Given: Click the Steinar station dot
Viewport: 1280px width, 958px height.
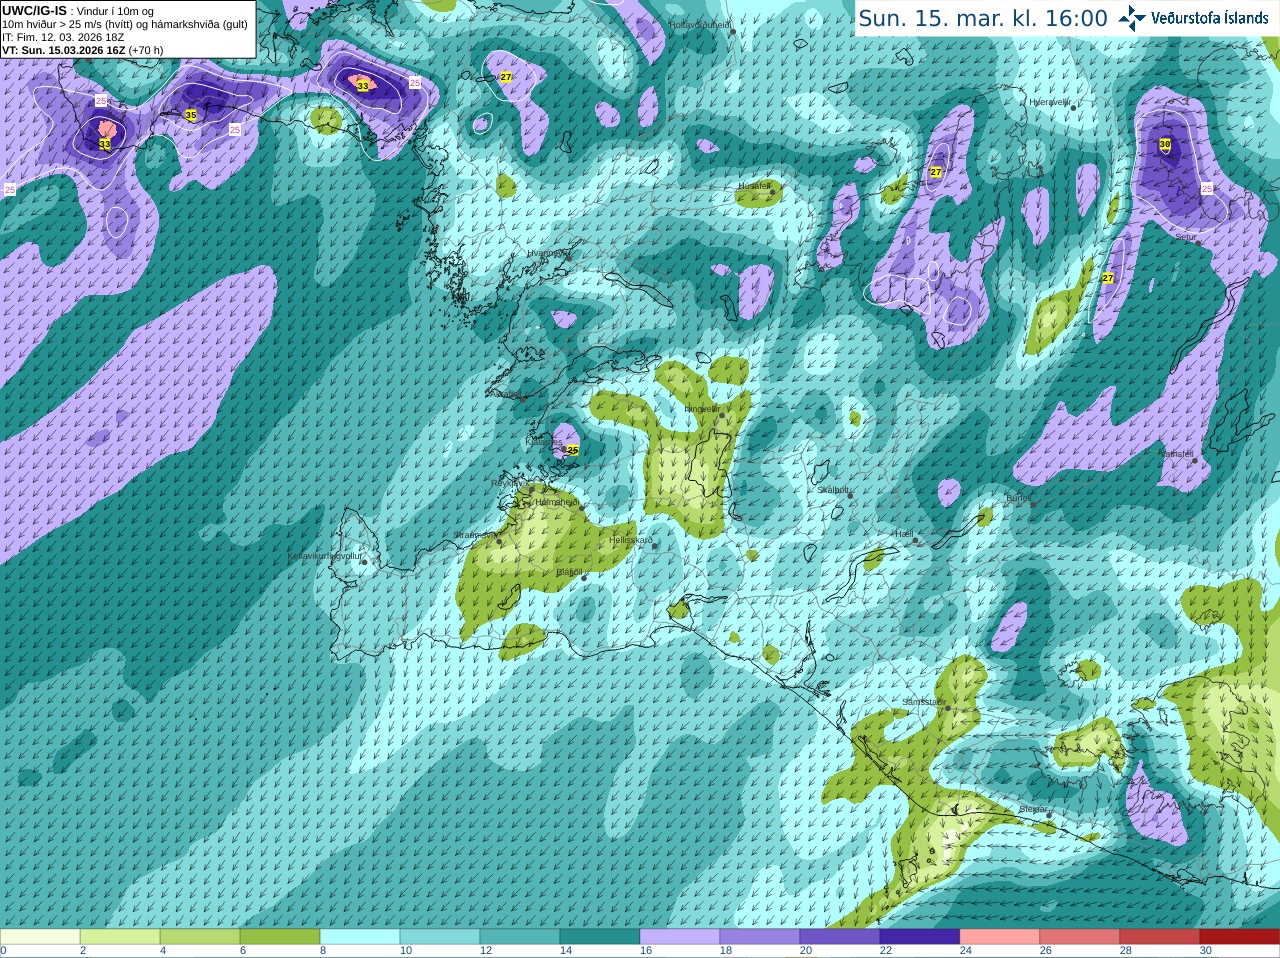Looking at the screenshot, I should 1049,816.
